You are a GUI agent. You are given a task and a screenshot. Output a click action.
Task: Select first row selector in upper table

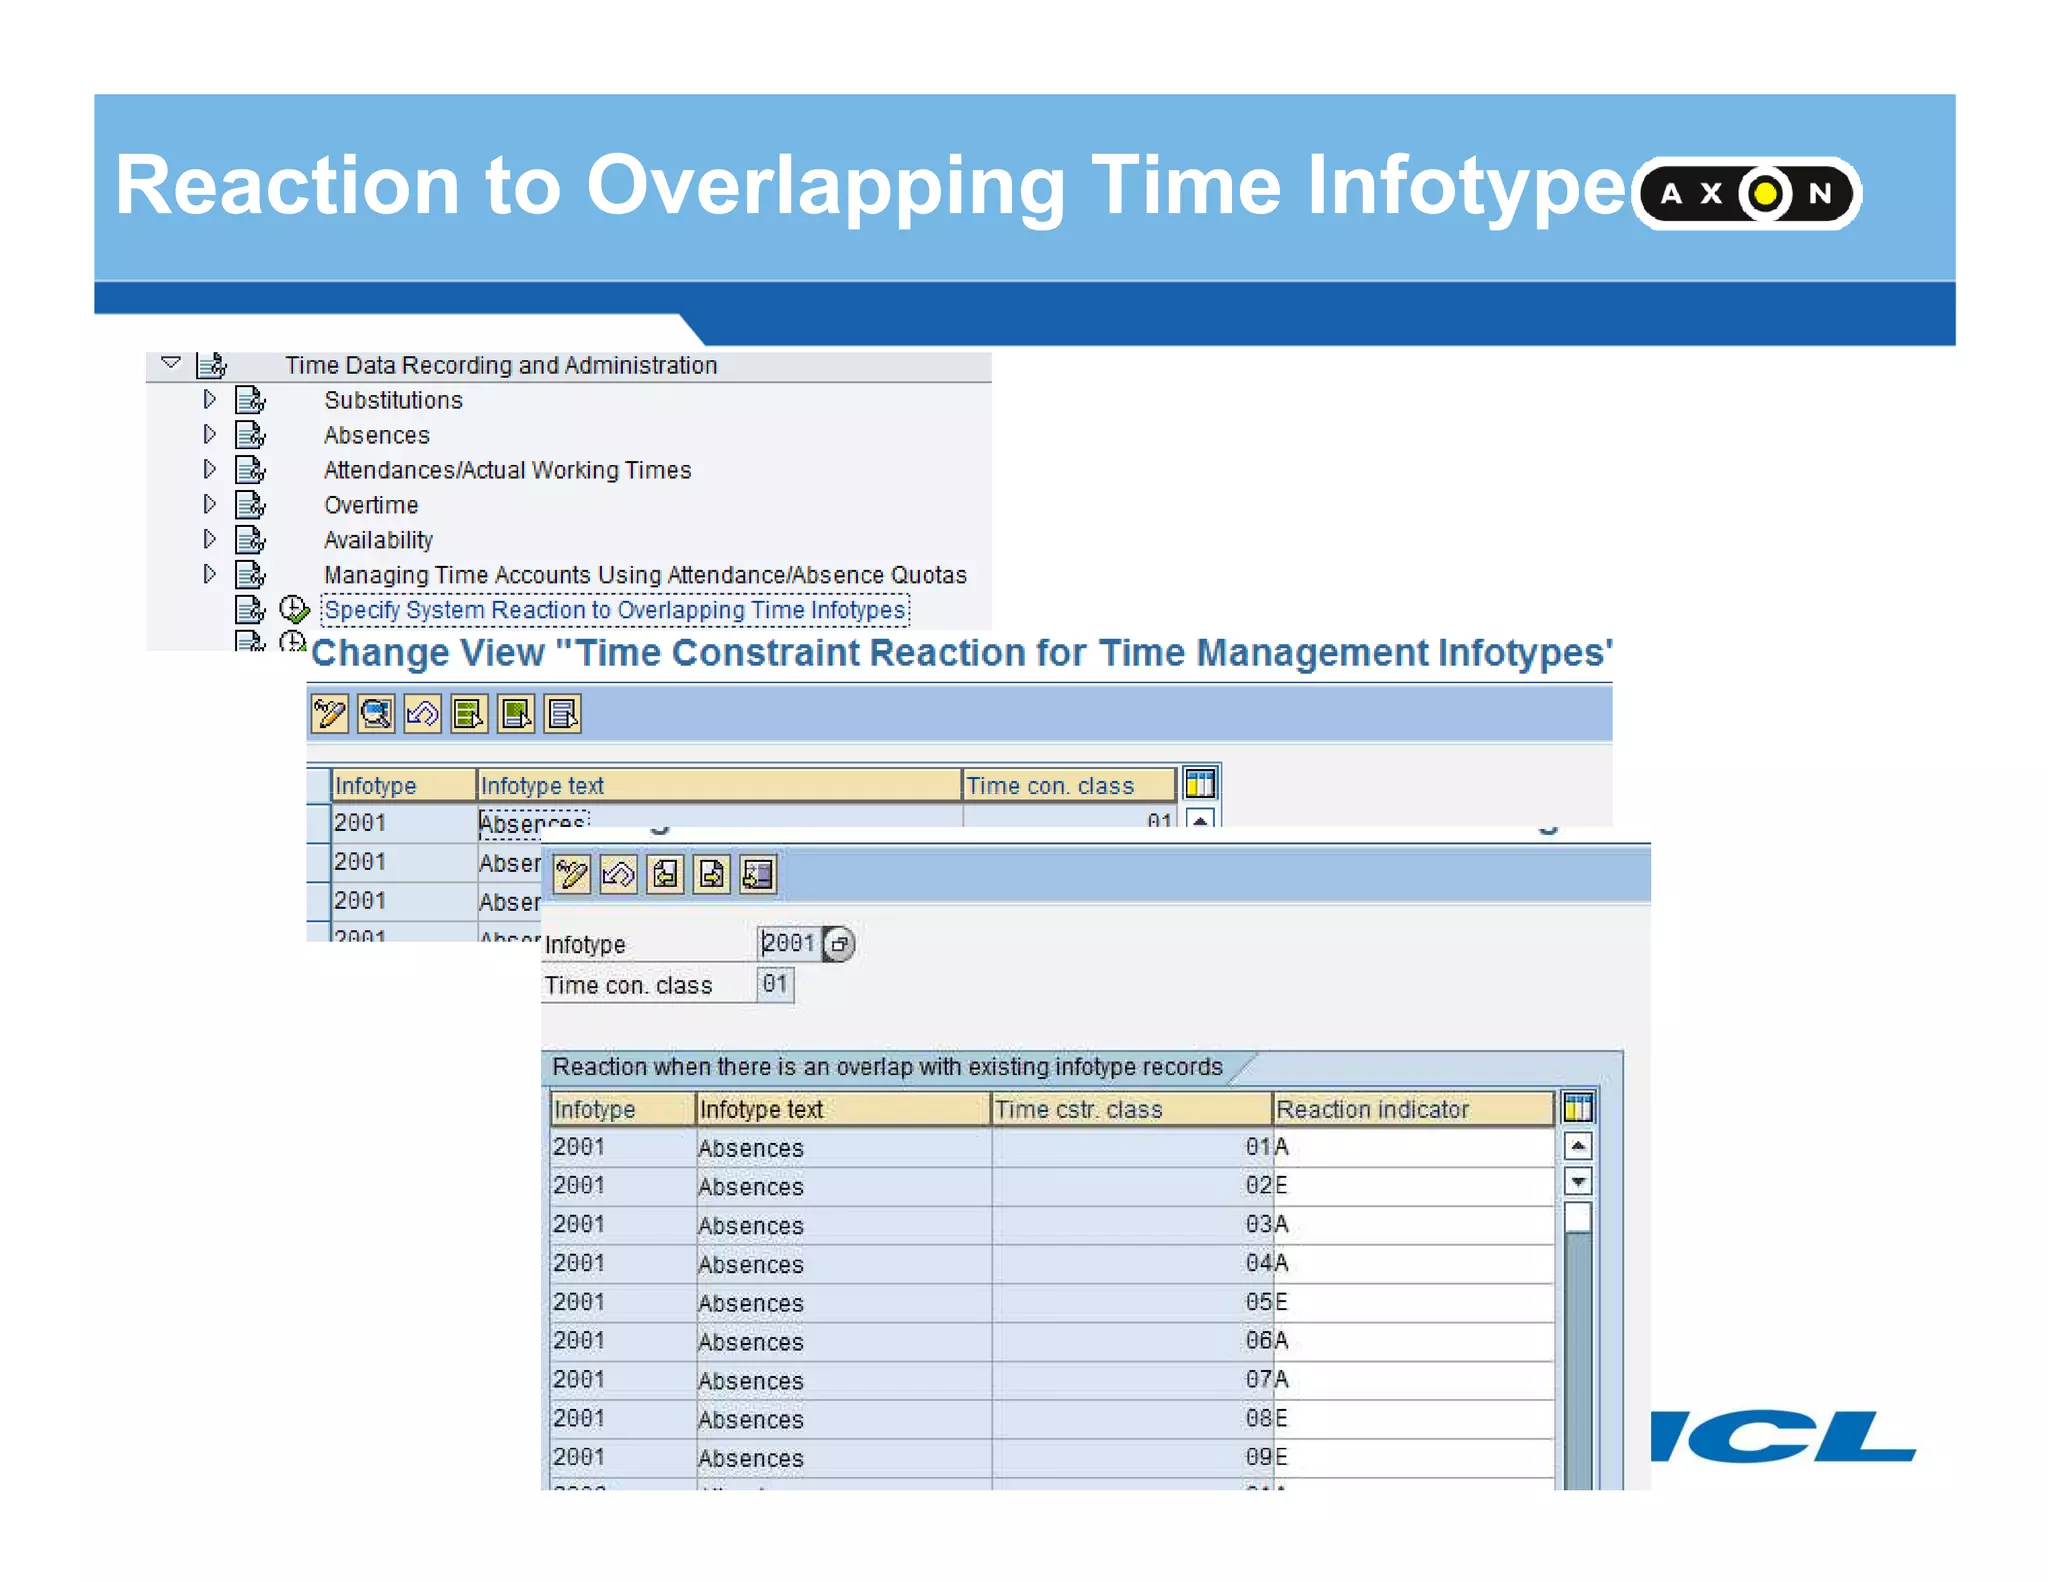point(318,823)
